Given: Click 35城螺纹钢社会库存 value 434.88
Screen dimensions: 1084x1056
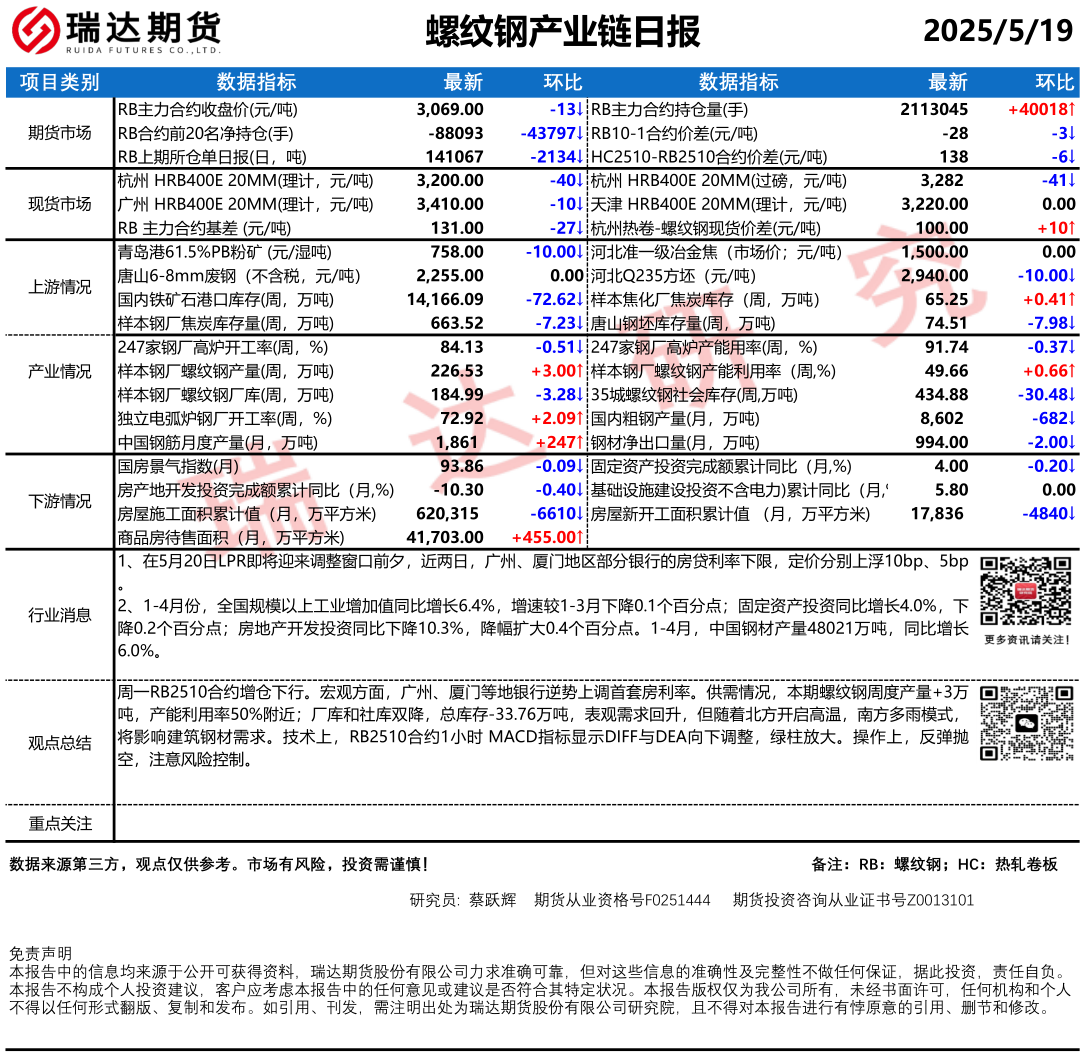Looking at the screenshot, I should pyautogui.click(x=942, y=395).
